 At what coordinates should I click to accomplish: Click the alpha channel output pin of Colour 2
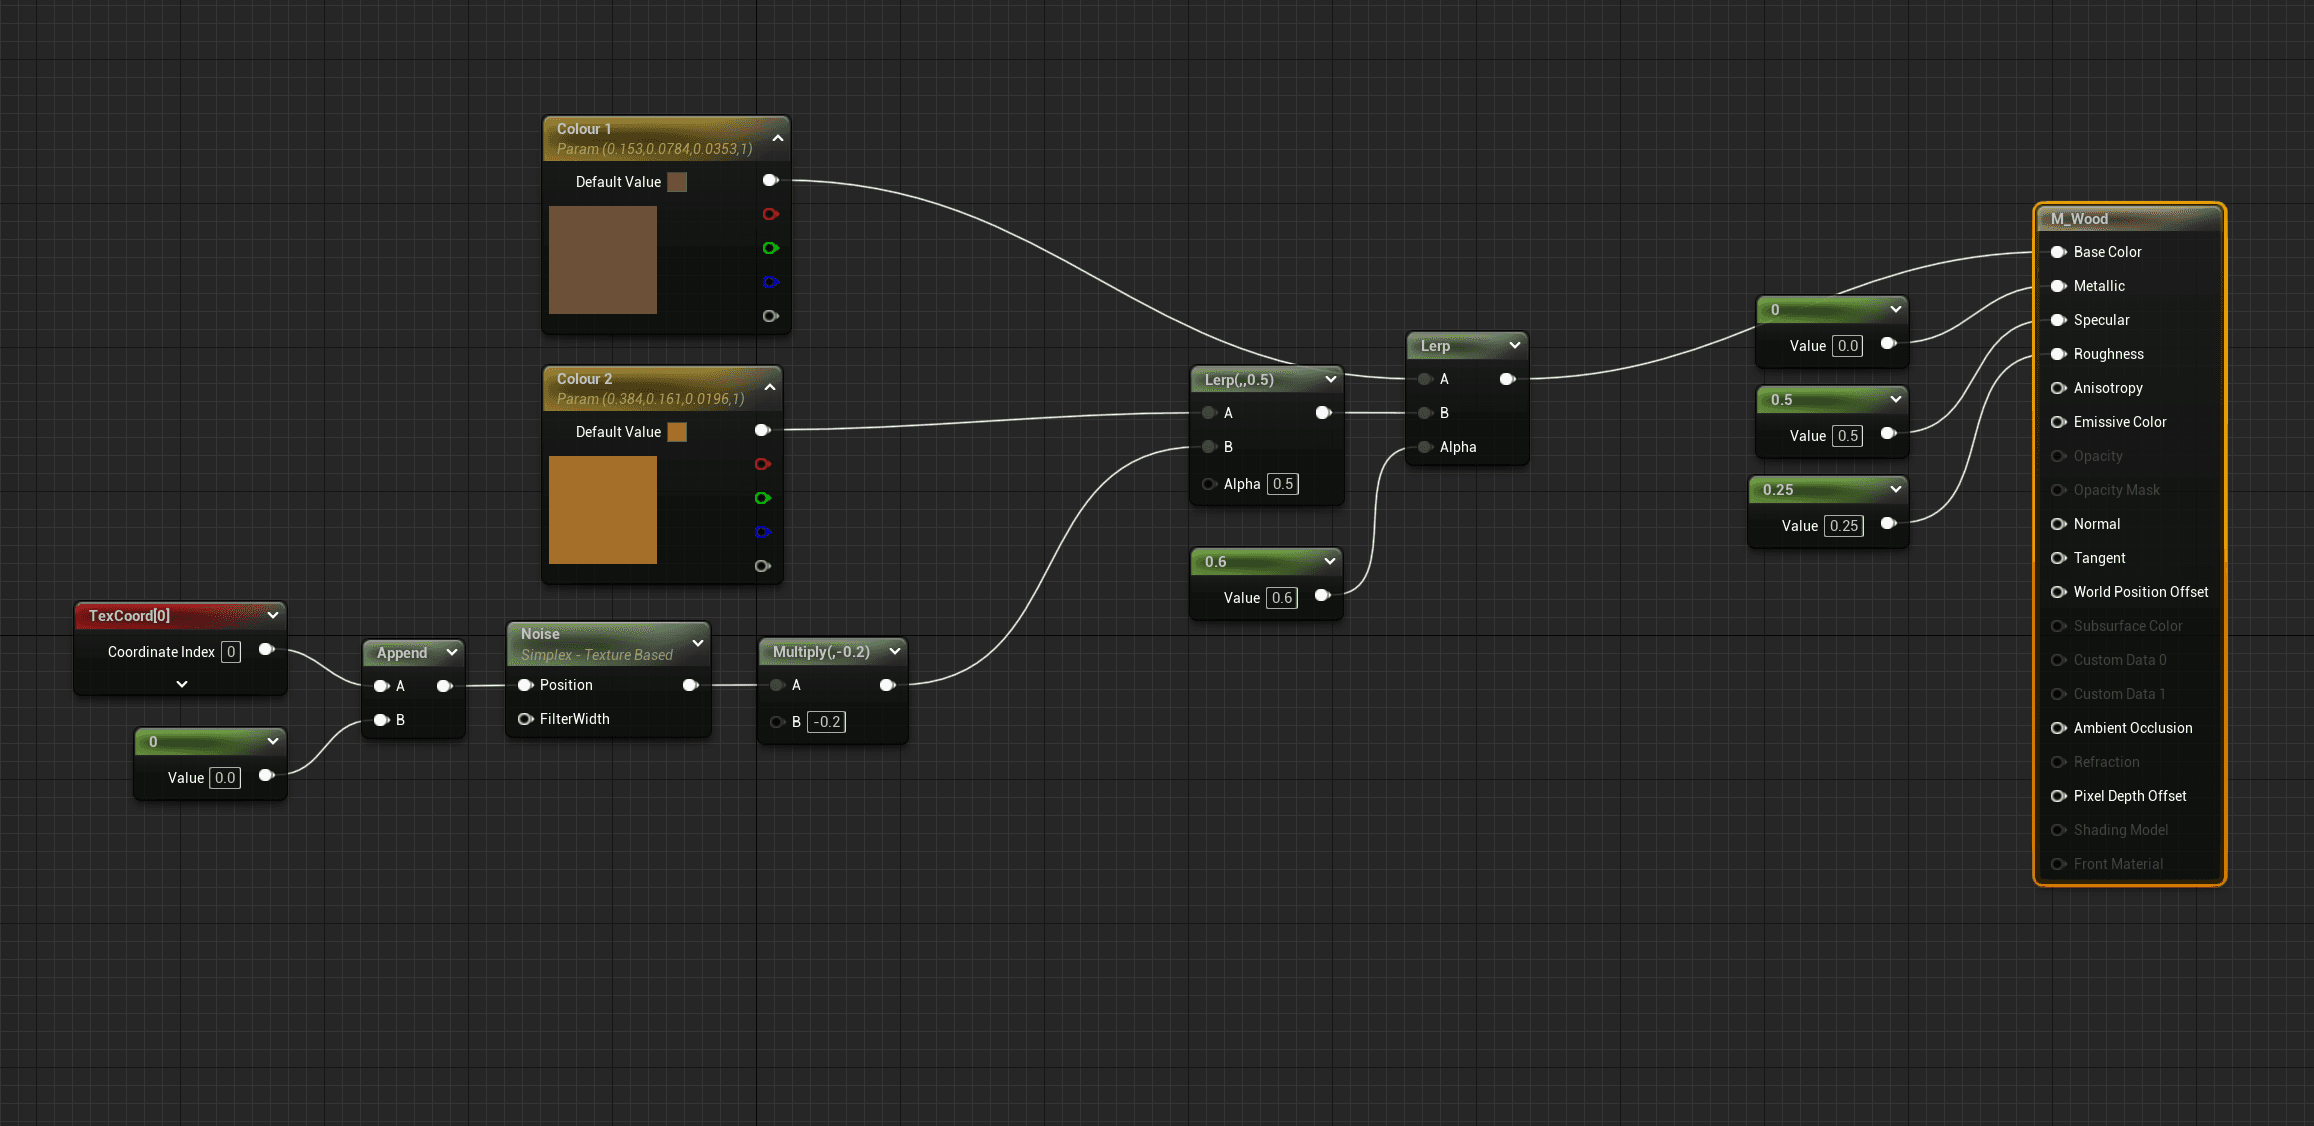tap(762, 566)
